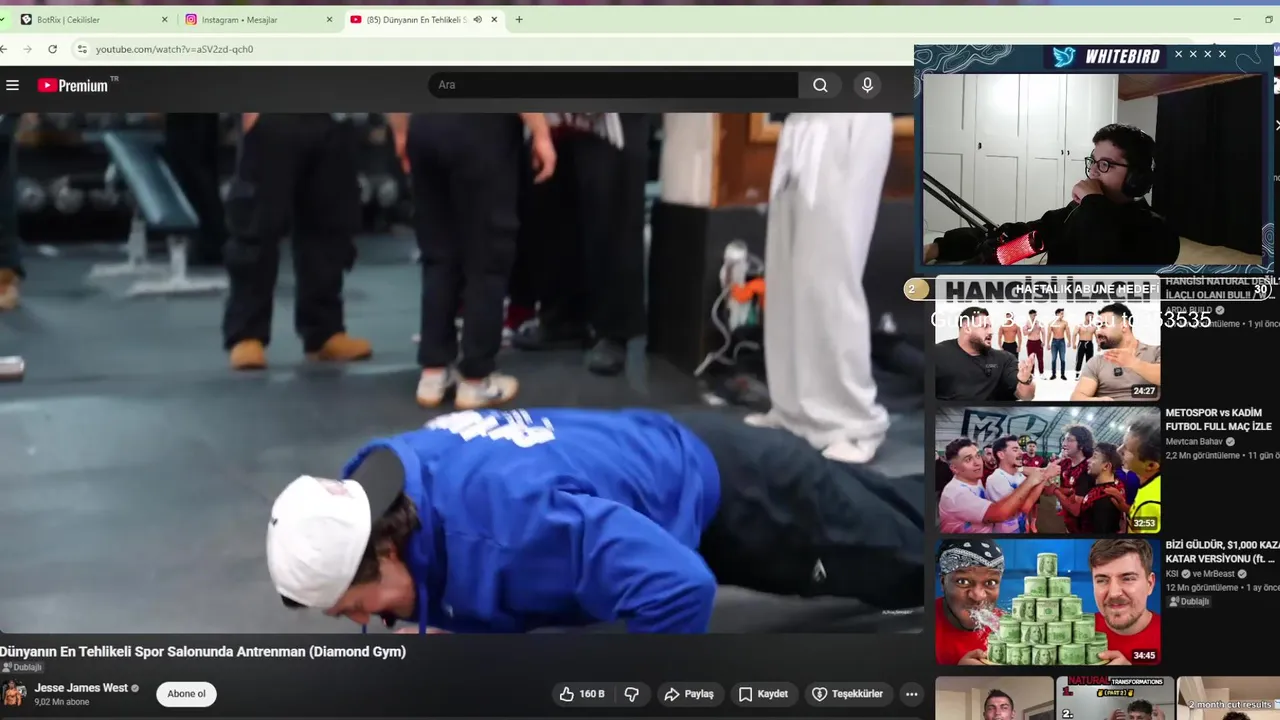Viewport: 1280px width, 720px height.
Task: Click the youtube.com address bar URL
Action: coord(174,49)
